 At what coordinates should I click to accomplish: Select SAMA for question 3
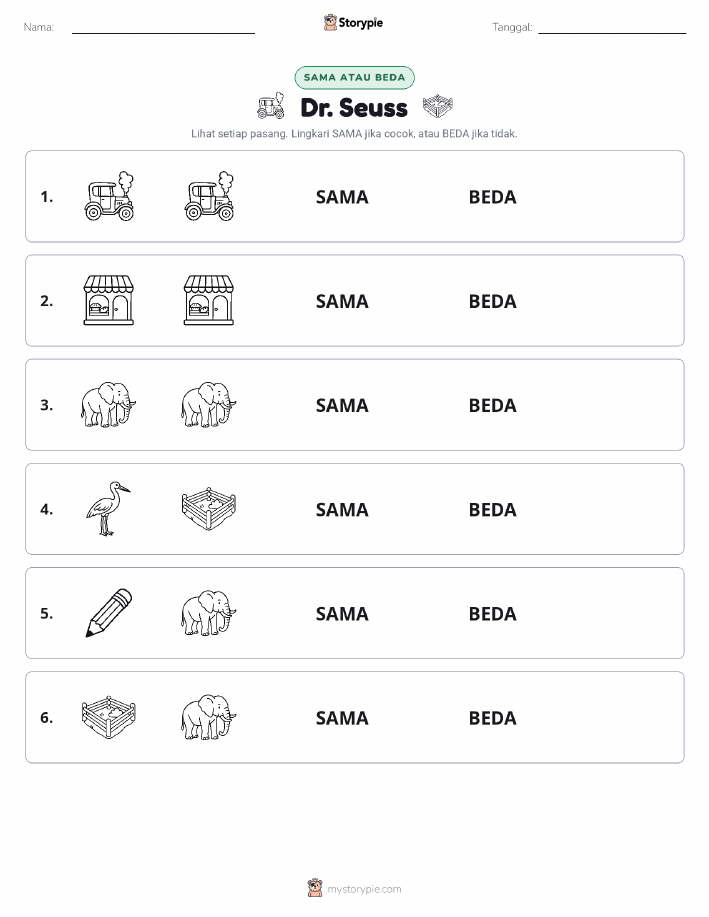[342, 405]
